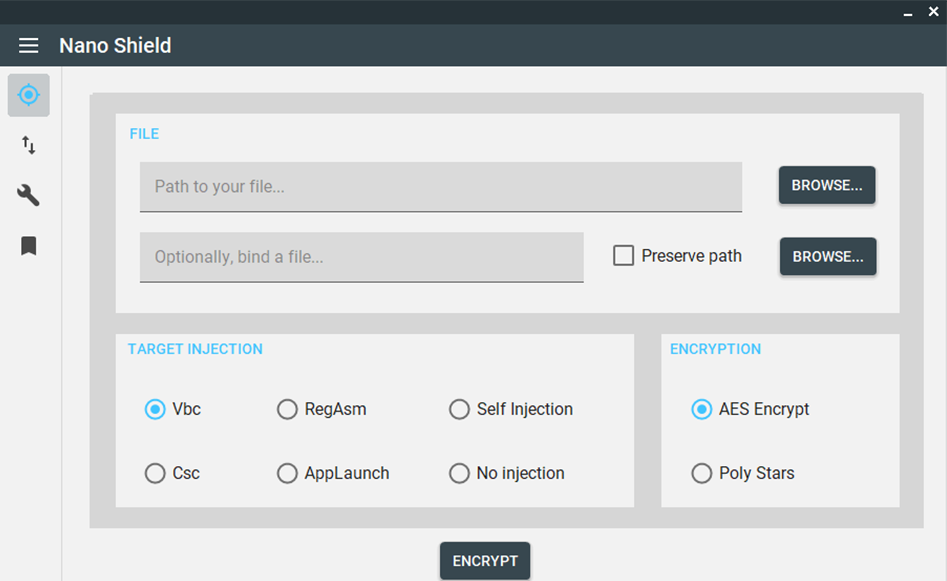947x581 pixels.
Task: Click the 'Optionally, bind a file' field
Action: [361, 257]
